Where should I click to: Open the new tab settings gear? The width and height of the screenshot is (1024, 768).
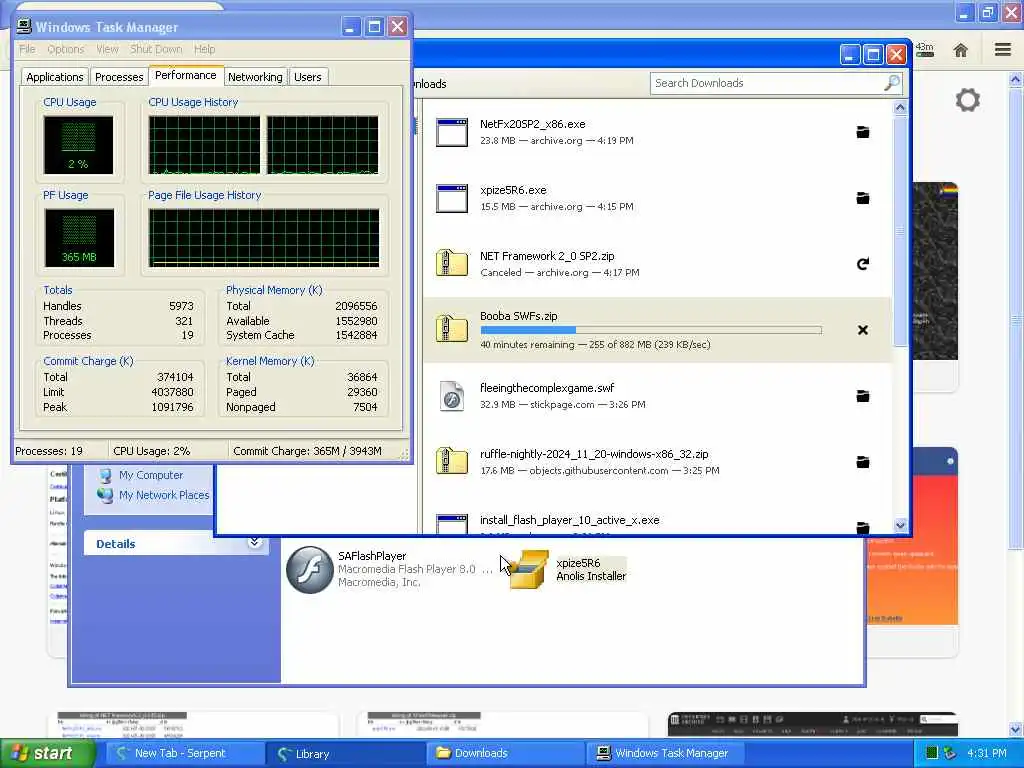[x=968, y=100]
